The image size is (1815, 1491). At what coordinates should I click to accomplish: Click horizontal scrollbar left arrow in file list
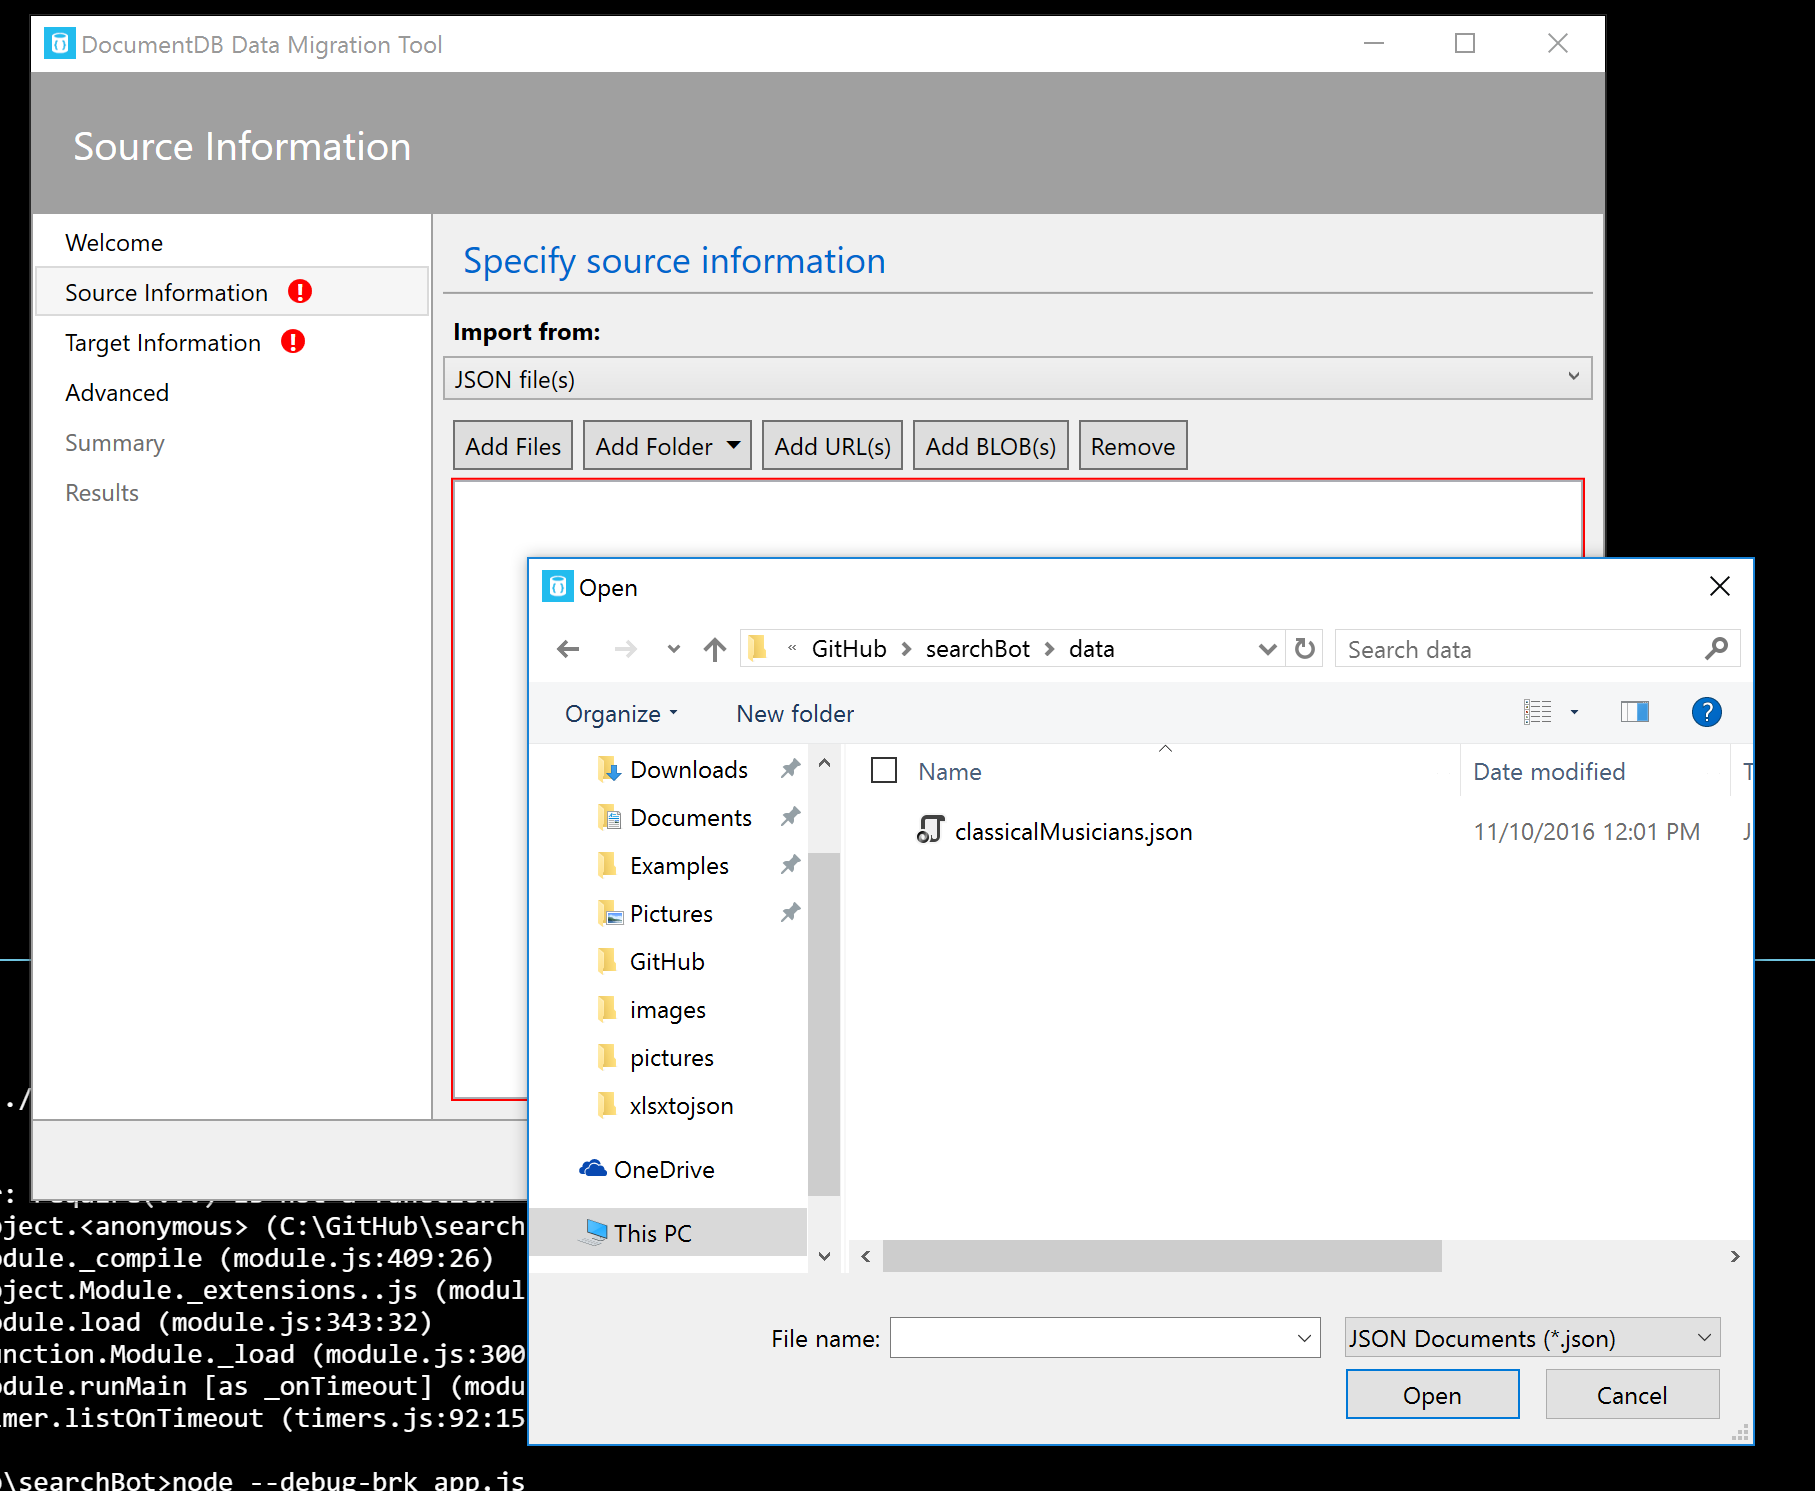(865, 1256)
